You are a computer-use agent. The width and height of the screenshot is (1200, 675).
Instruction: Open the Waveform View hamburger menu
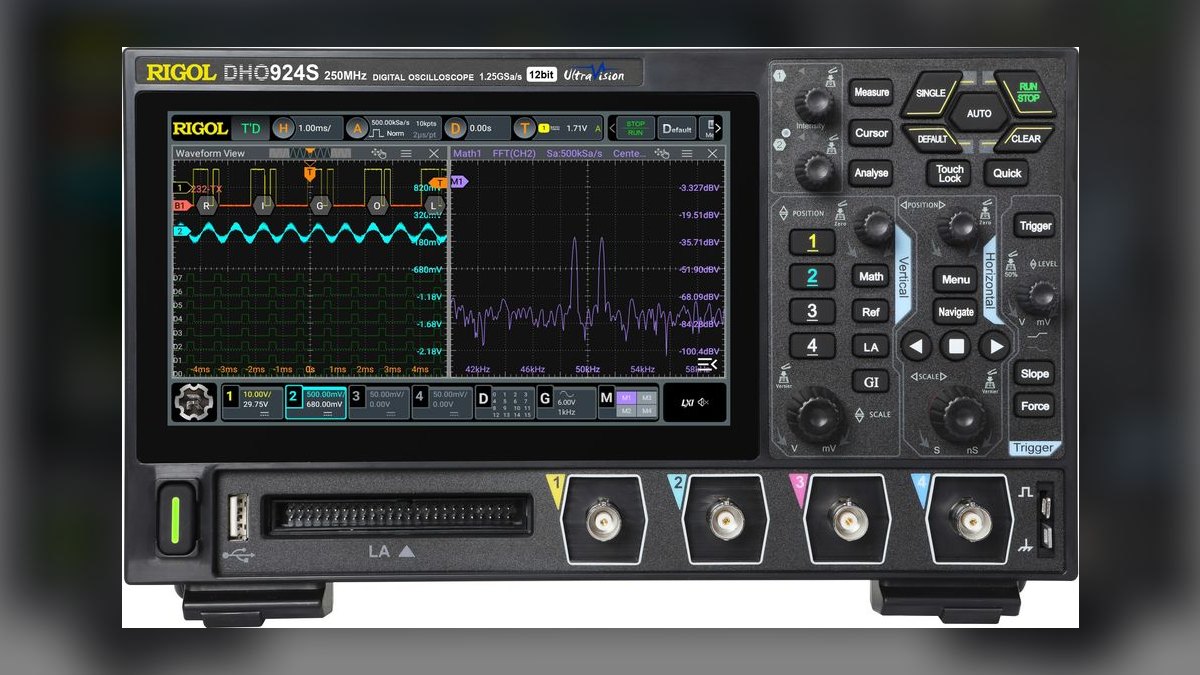(x=406, y=153)
